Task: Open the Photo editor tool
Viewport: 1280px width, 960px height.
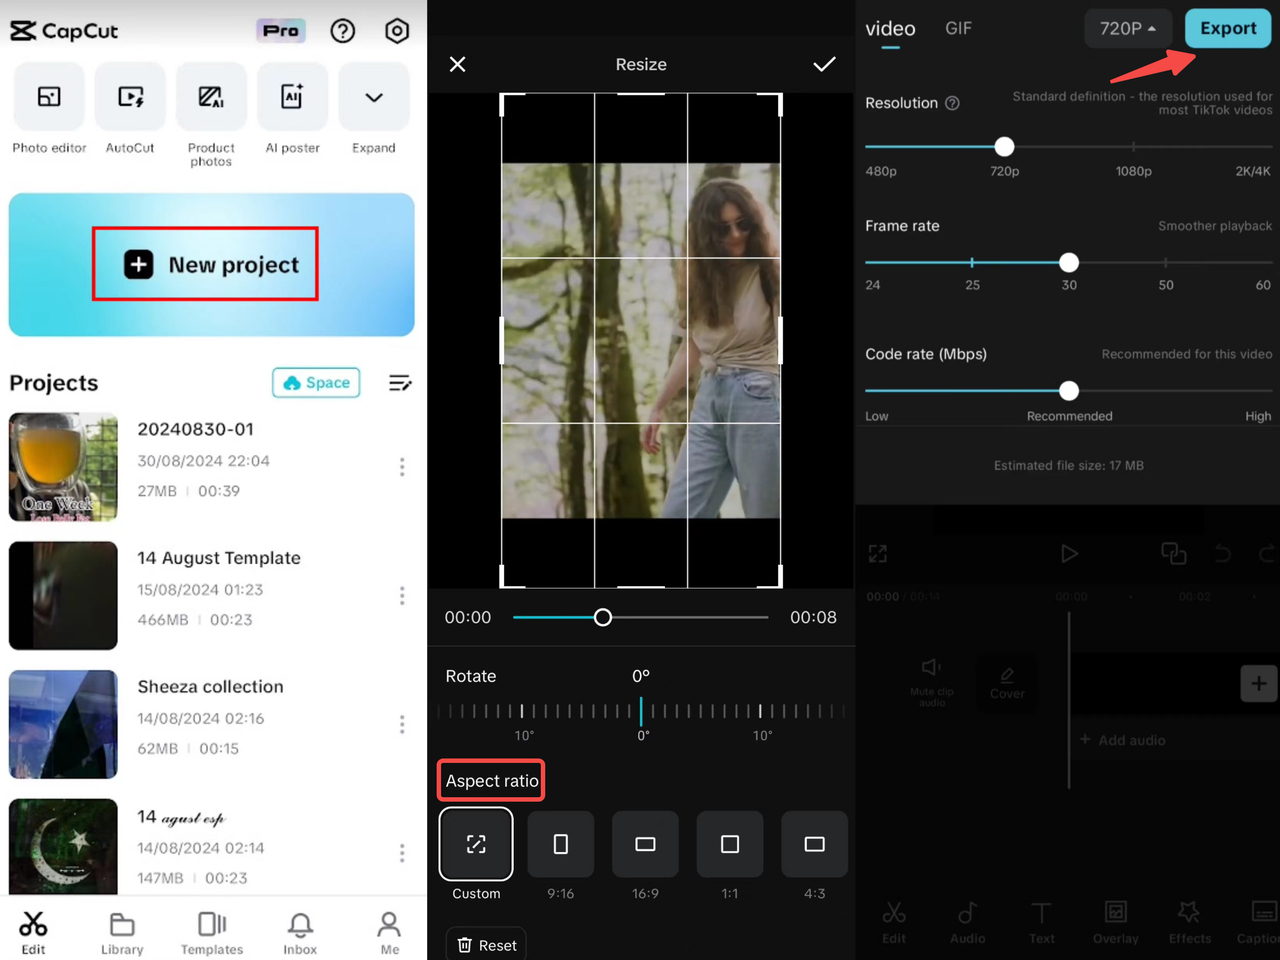Action: point(49,97)
